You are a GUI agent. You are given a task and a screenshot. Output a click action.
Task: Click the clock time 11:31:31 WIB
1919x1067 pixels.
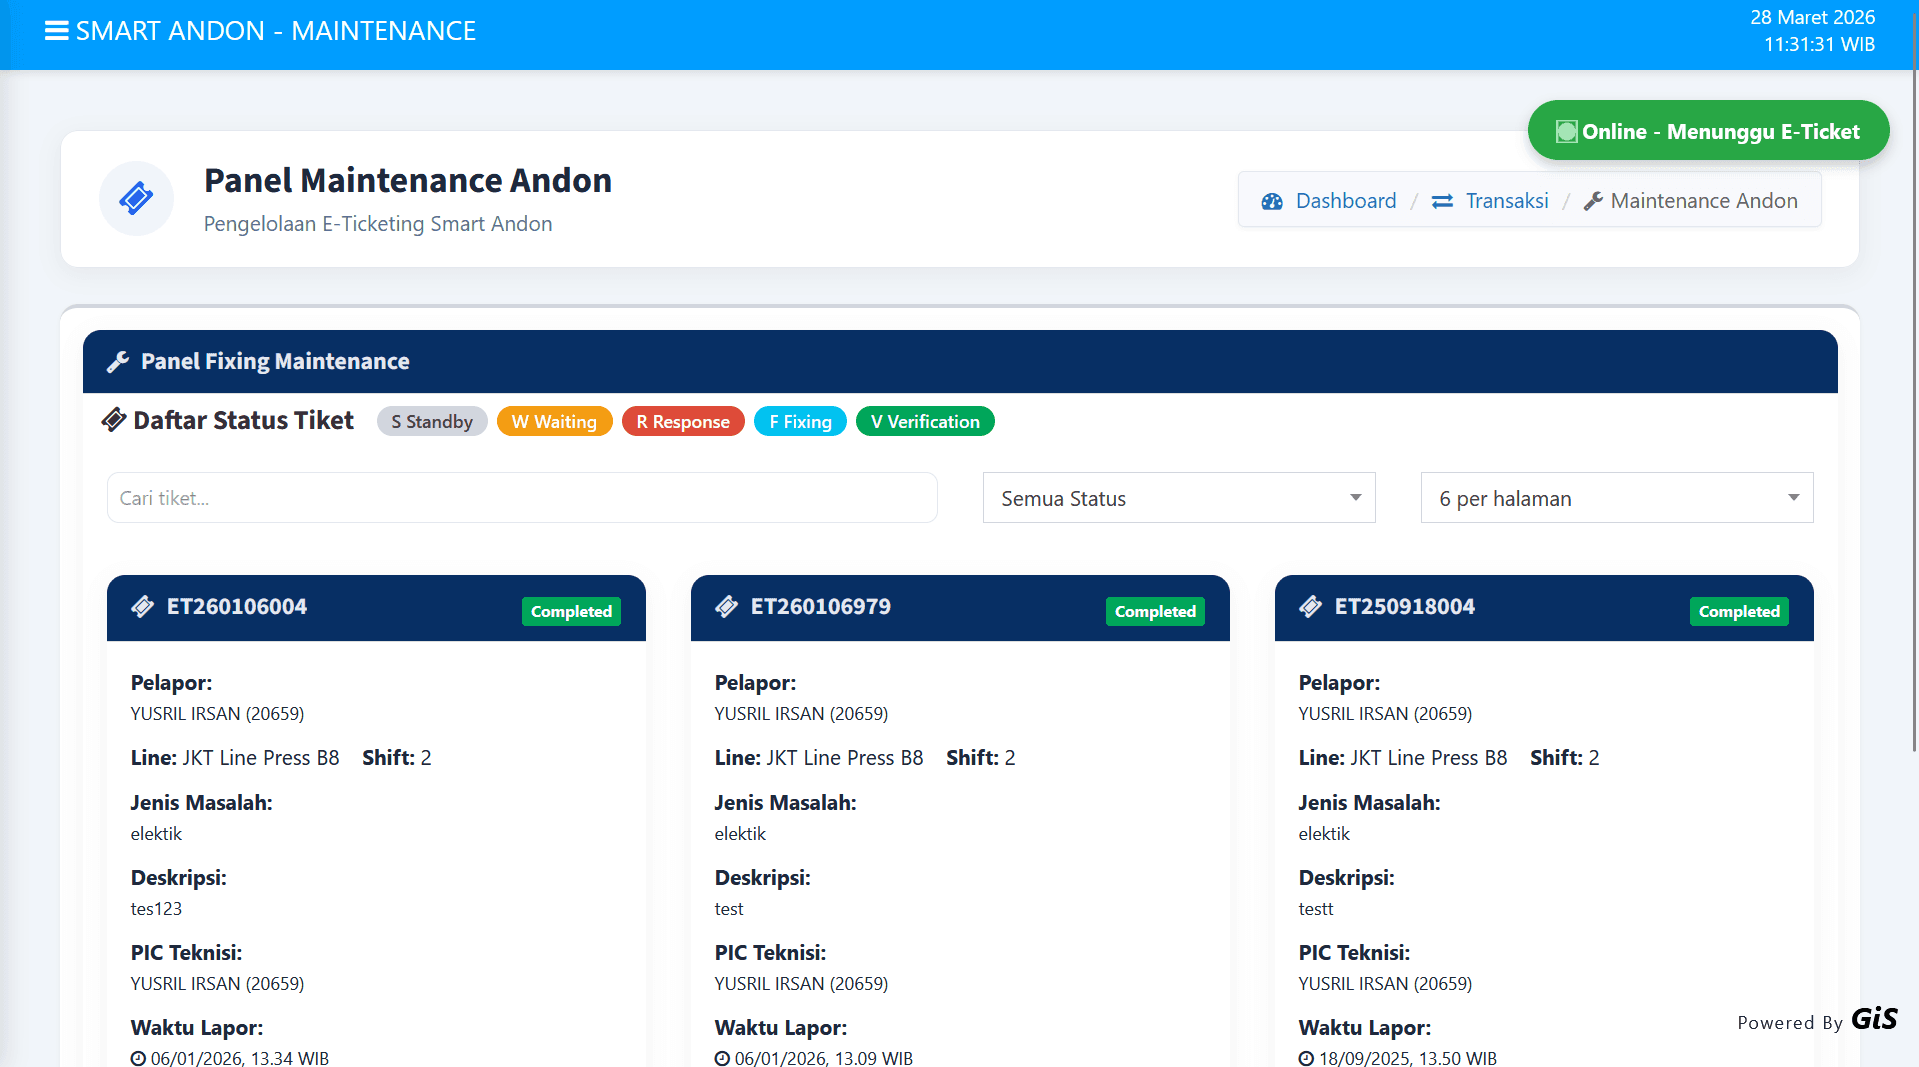1819,44
